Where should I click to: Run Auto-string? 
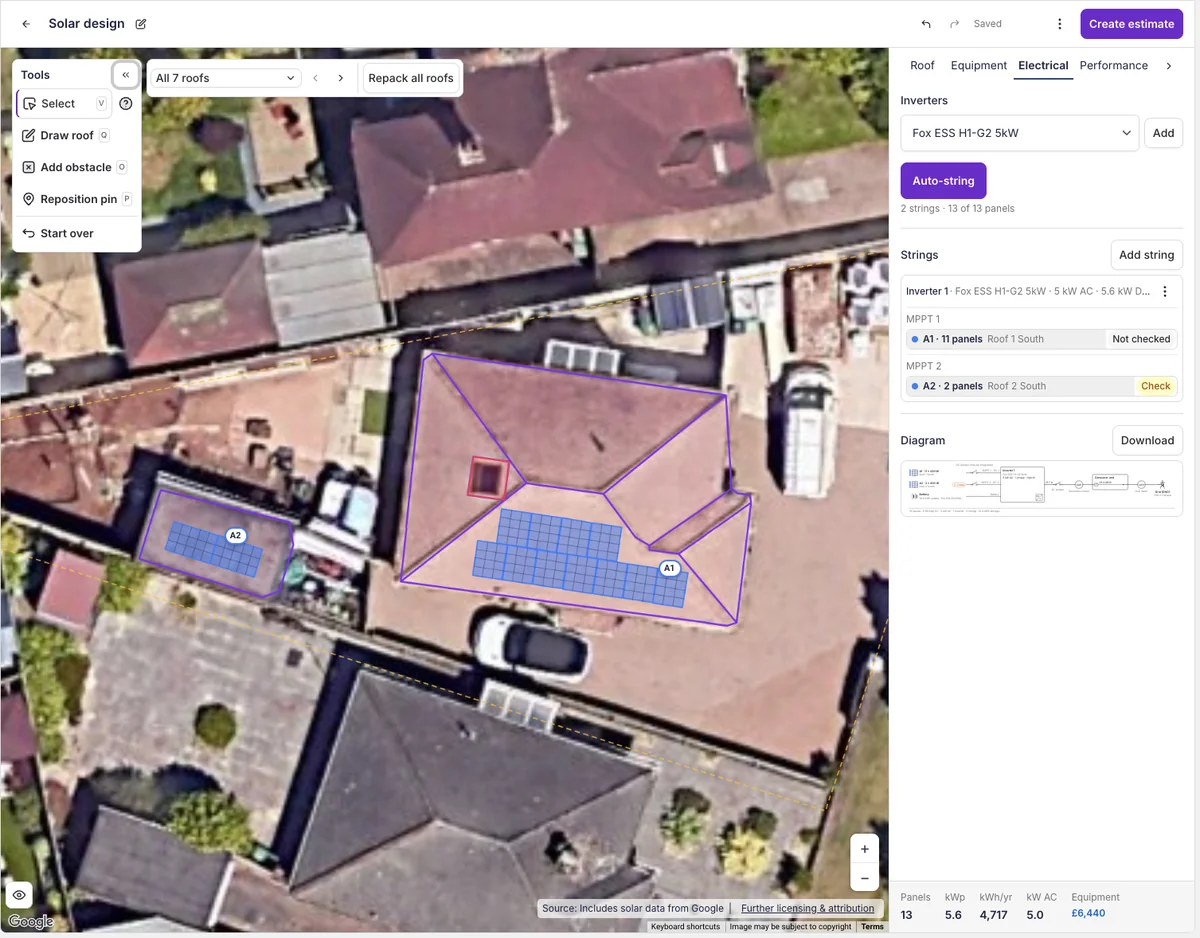(944, 181)
